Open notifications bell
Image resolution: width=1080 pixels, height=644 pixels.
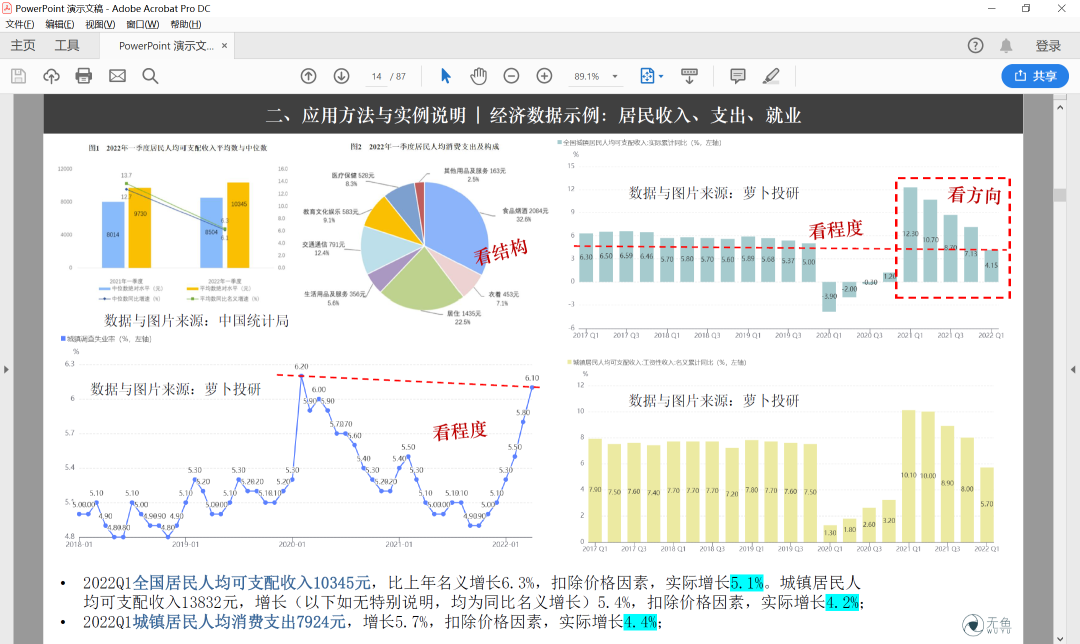pyautogui.click(x=1006, y=45)
